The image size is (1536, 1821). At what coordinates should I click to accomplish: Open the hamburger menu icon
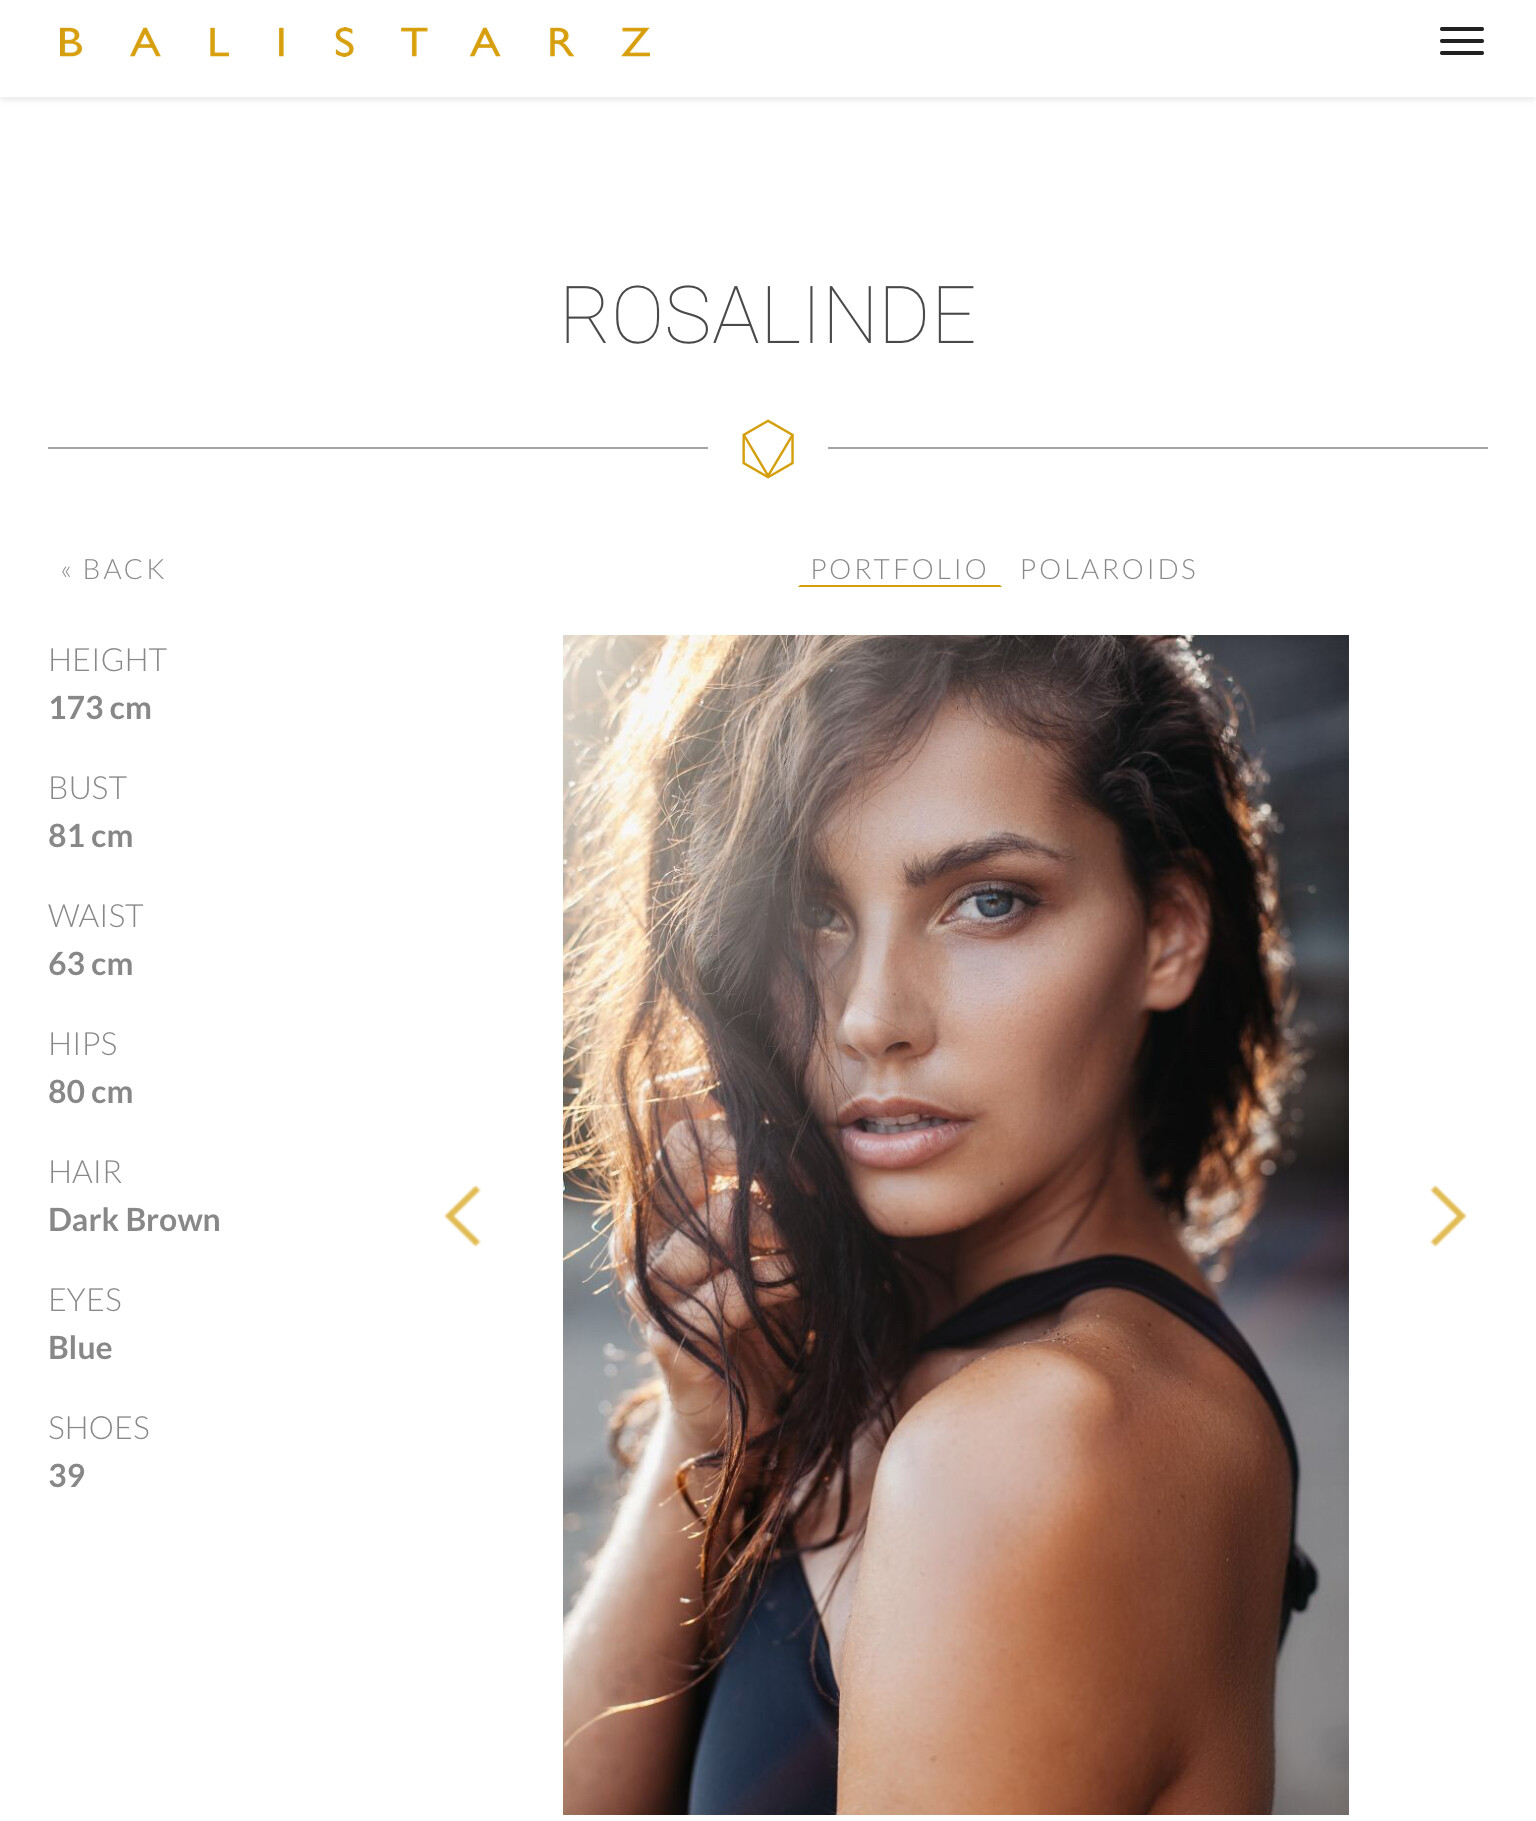1461,41
